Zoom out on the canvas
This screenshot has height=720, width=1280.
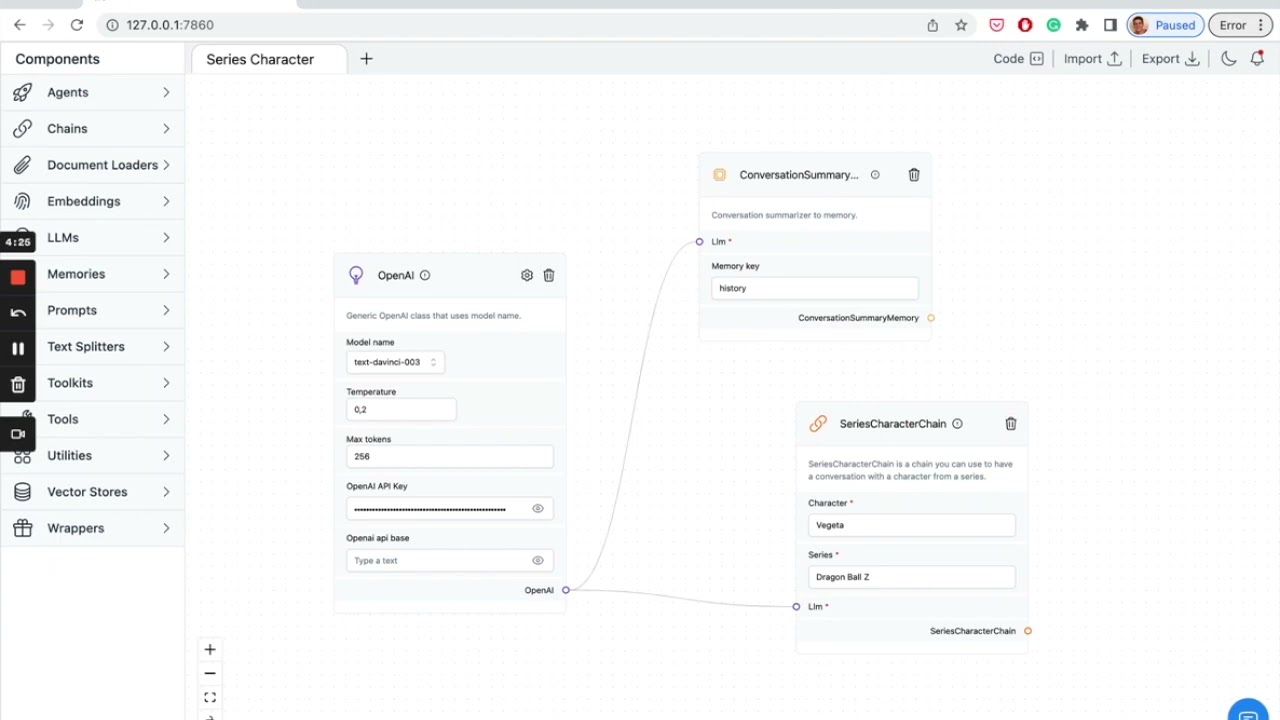[210, 673]
